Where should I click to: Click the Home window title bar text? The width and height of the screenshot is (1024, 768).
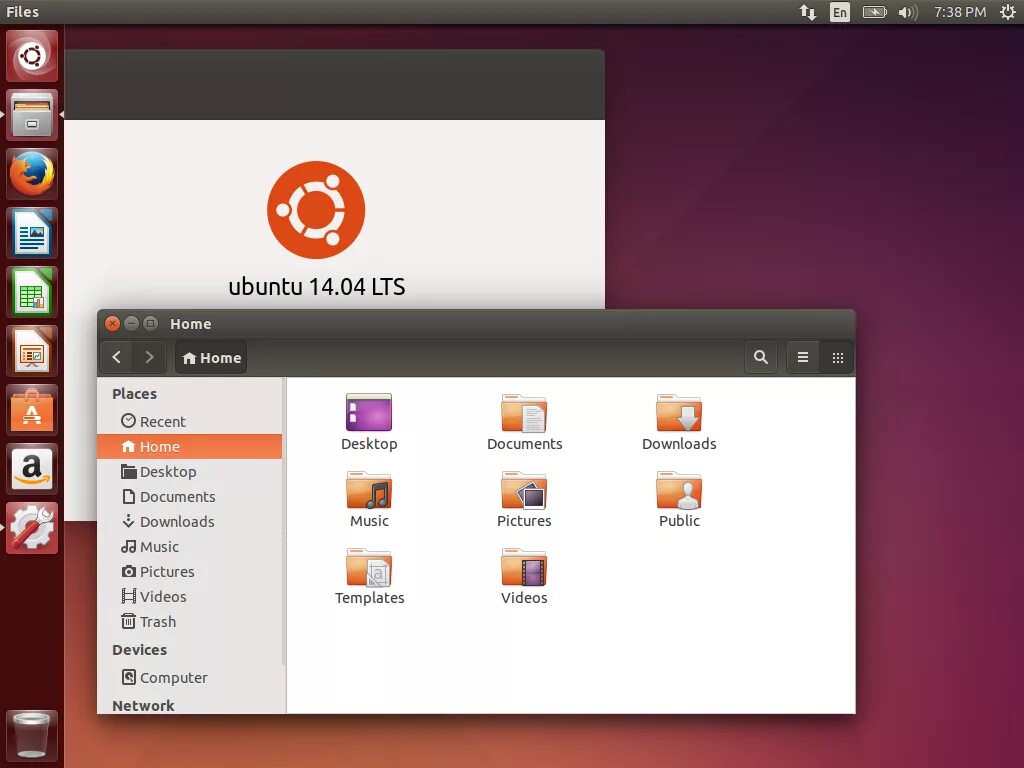(191, 324)
